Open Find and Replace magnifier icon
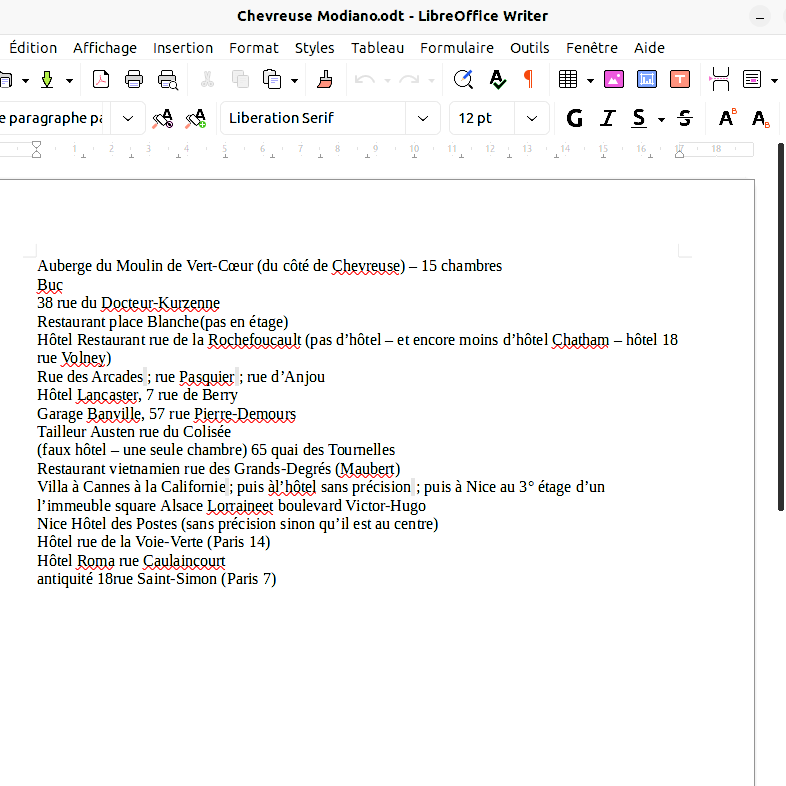 coord(463,80)
